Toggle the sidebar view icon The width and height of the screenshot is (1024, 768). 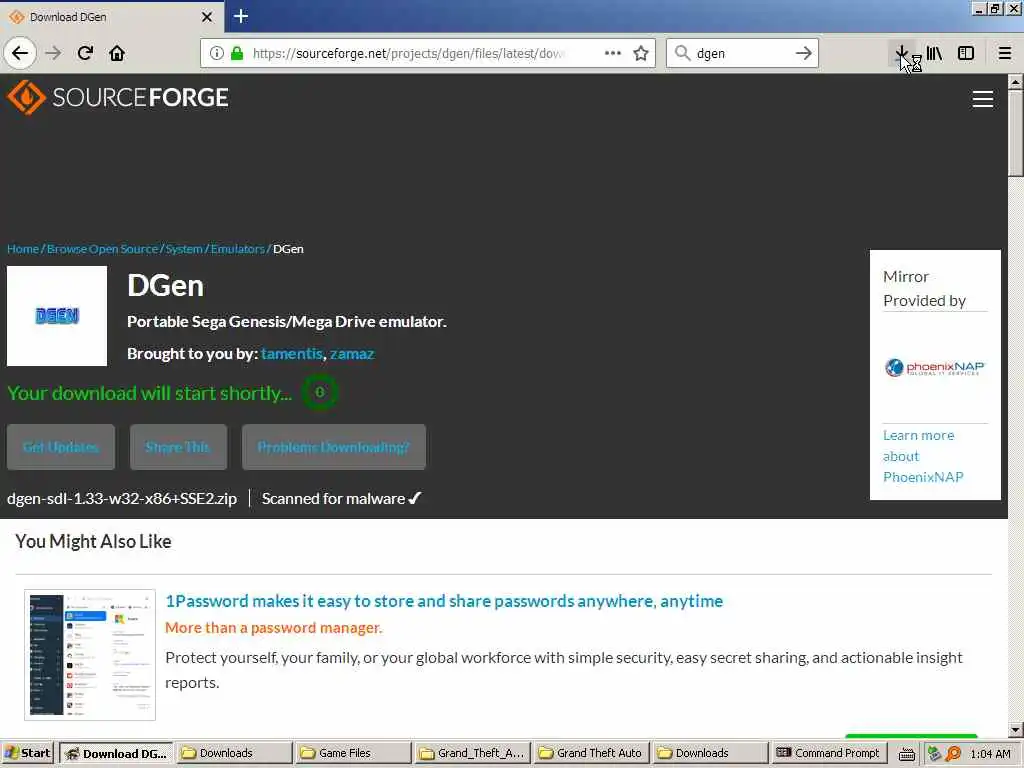pos(966,53)
